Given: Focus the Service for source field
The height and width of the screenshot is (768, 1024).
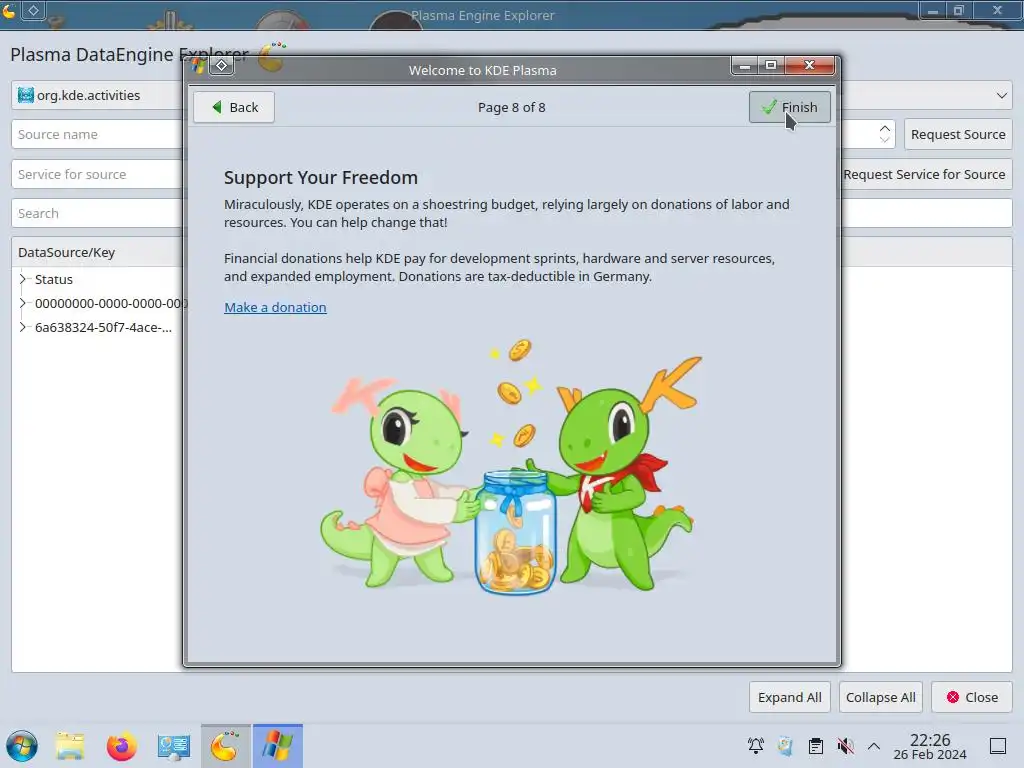Looking at the screenshot, I should 97,174.
